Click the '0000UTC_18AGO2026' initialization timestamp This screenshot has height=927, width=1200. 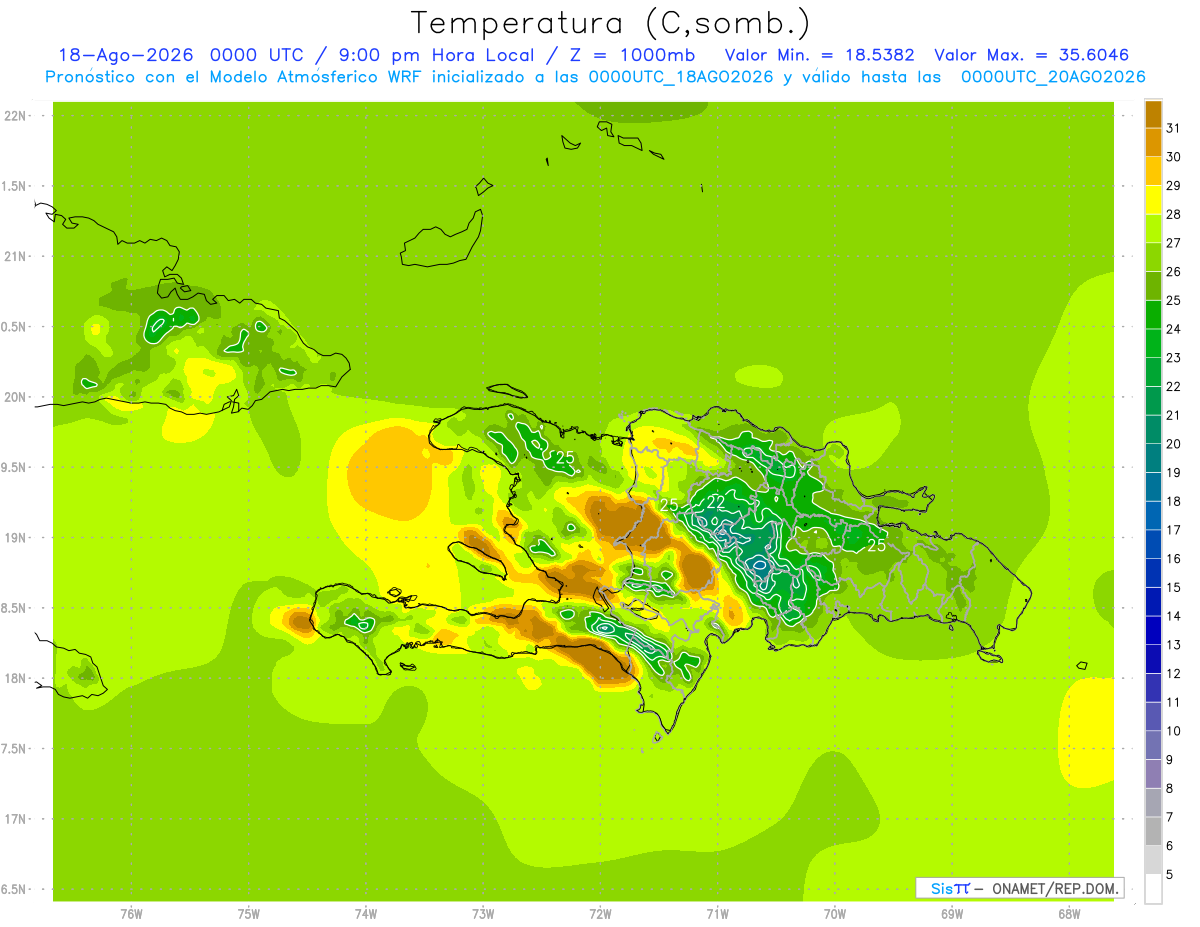pos(681,77)
